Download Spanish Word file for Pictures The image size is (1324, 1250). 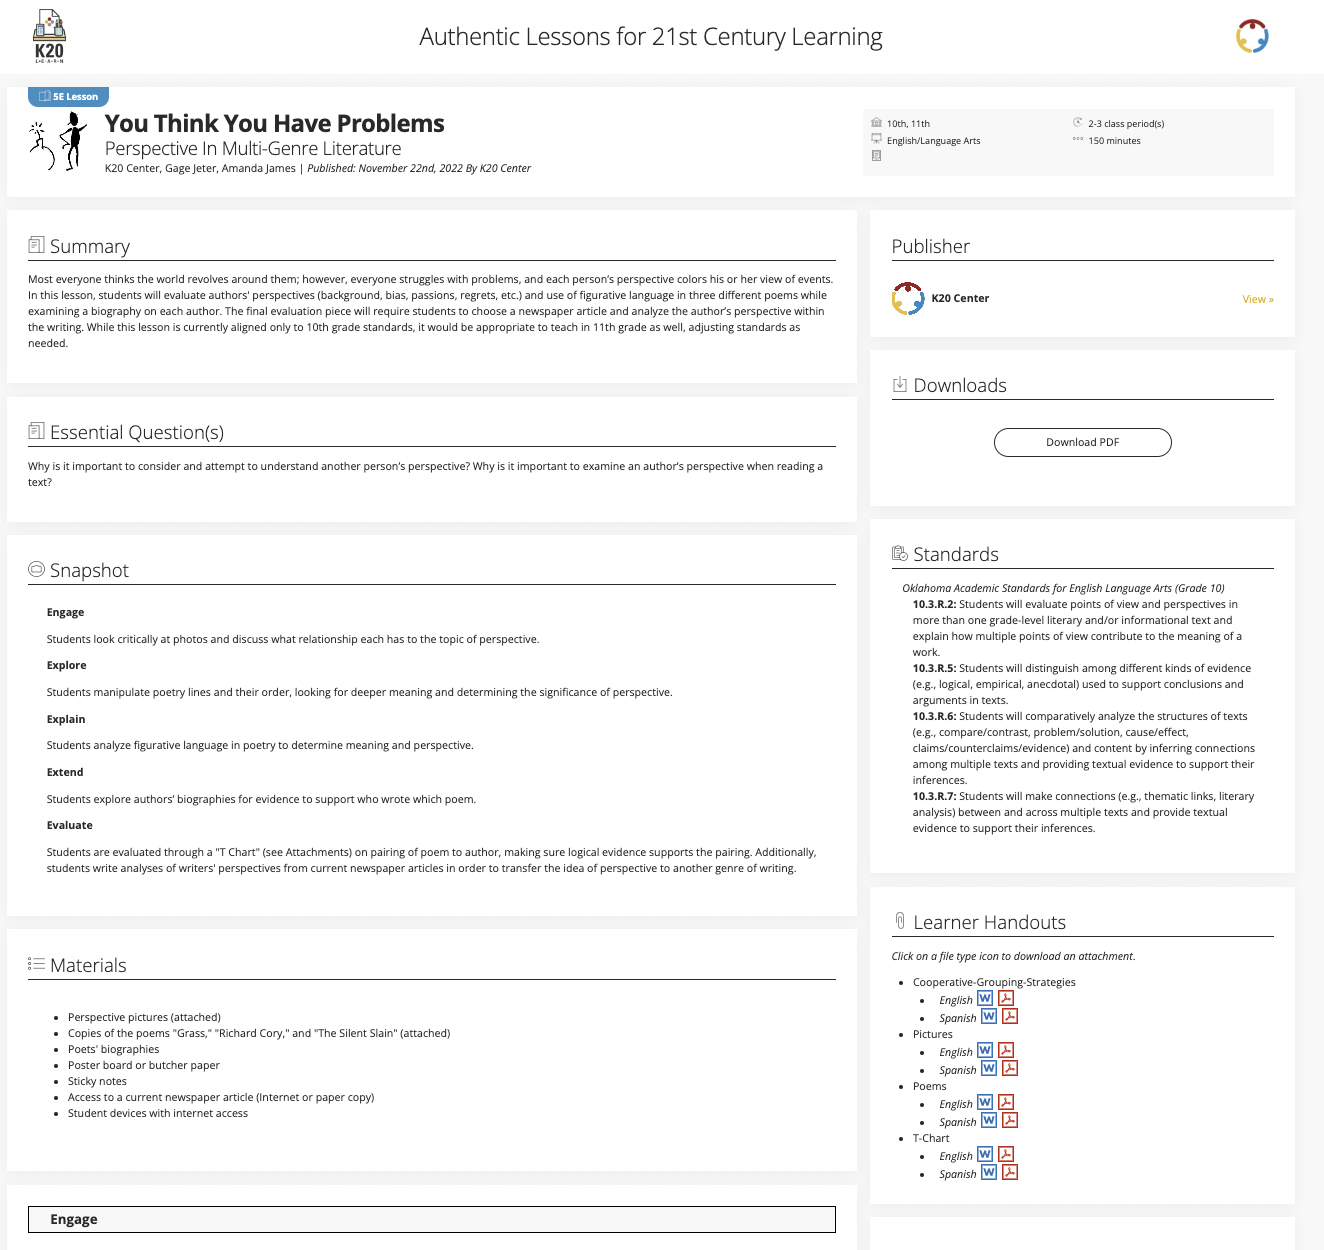click(989, 1069)
